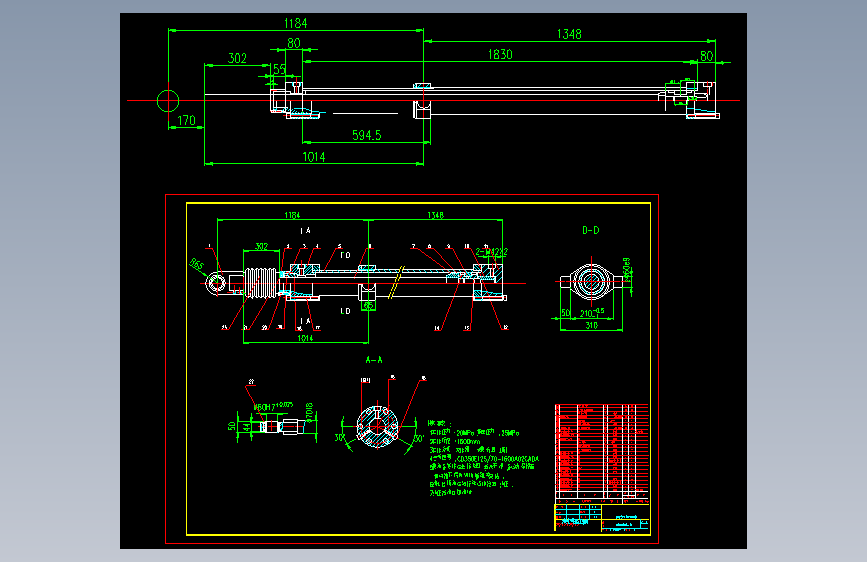Select the large "302" dimension in the top view
The image size is (867, 562).
237,58
